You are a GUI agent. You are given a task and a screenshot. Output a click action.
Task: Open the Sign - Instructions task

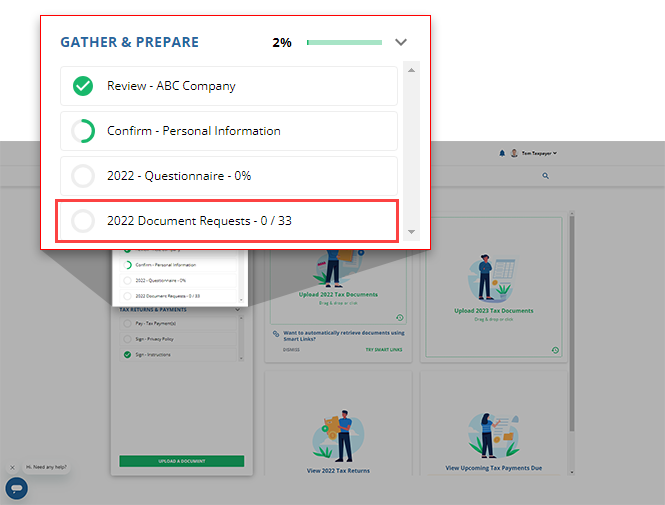pos(178,354)
